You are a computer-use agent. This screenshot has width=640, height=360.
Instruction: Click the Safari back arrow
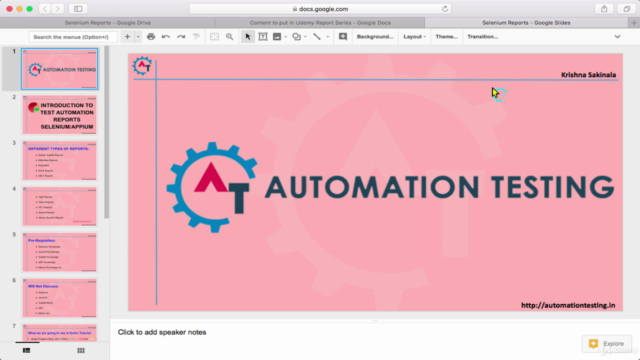pyautogui.click(x=45, y=9)
